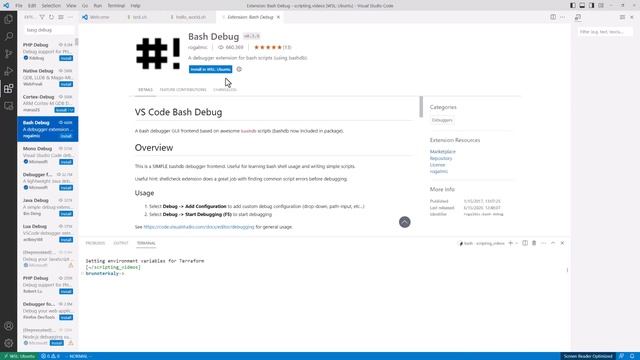640x360 pixels.
Task: Click errors and warnings count in status bar
Action: point(50,356)
